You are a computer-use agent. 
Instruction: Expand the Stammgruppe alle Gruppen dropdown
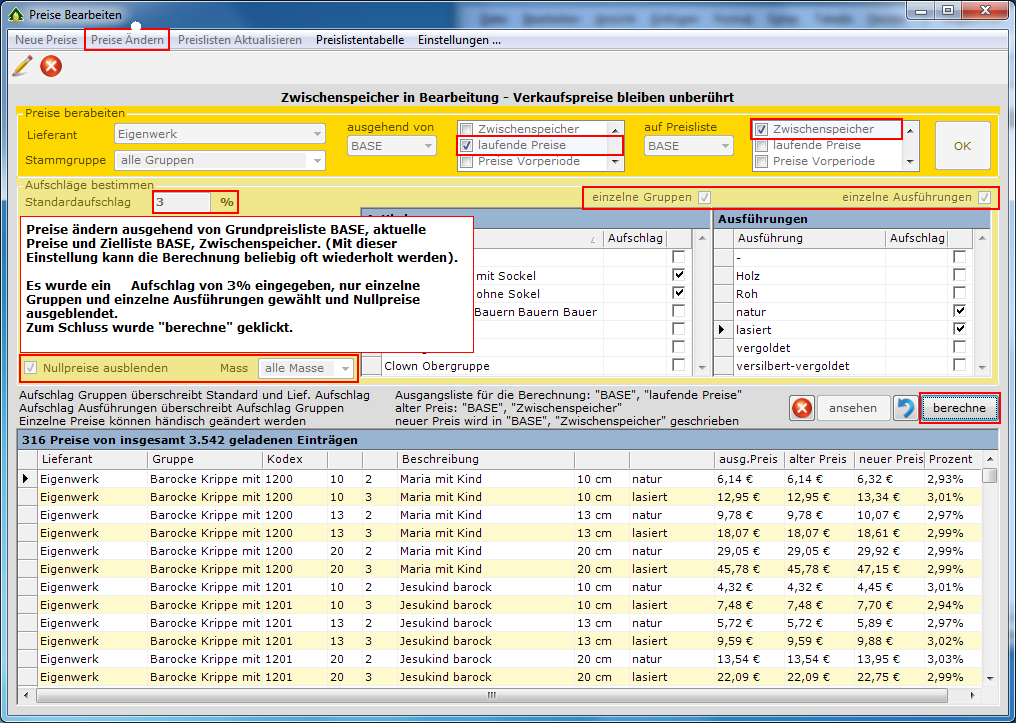318,160
